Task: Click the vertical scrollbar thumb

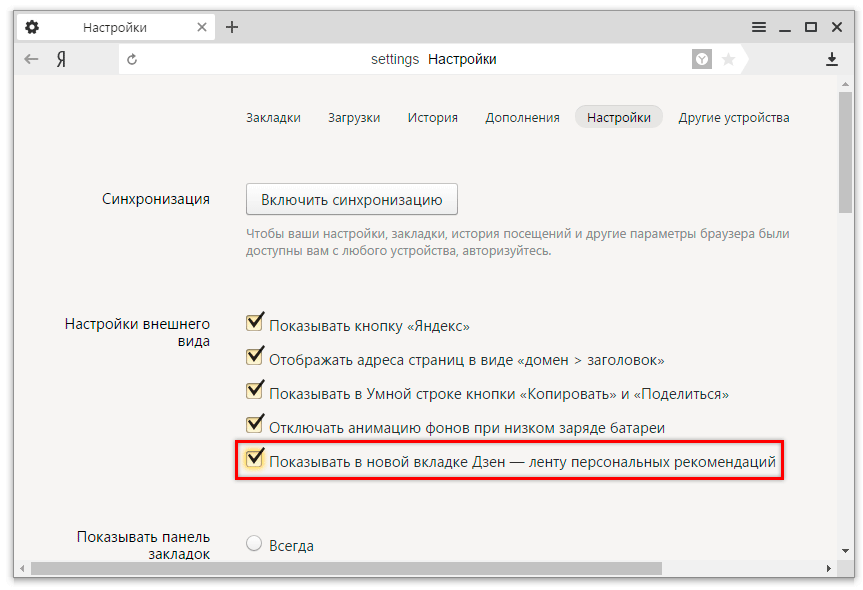Action: coord(845,152)
